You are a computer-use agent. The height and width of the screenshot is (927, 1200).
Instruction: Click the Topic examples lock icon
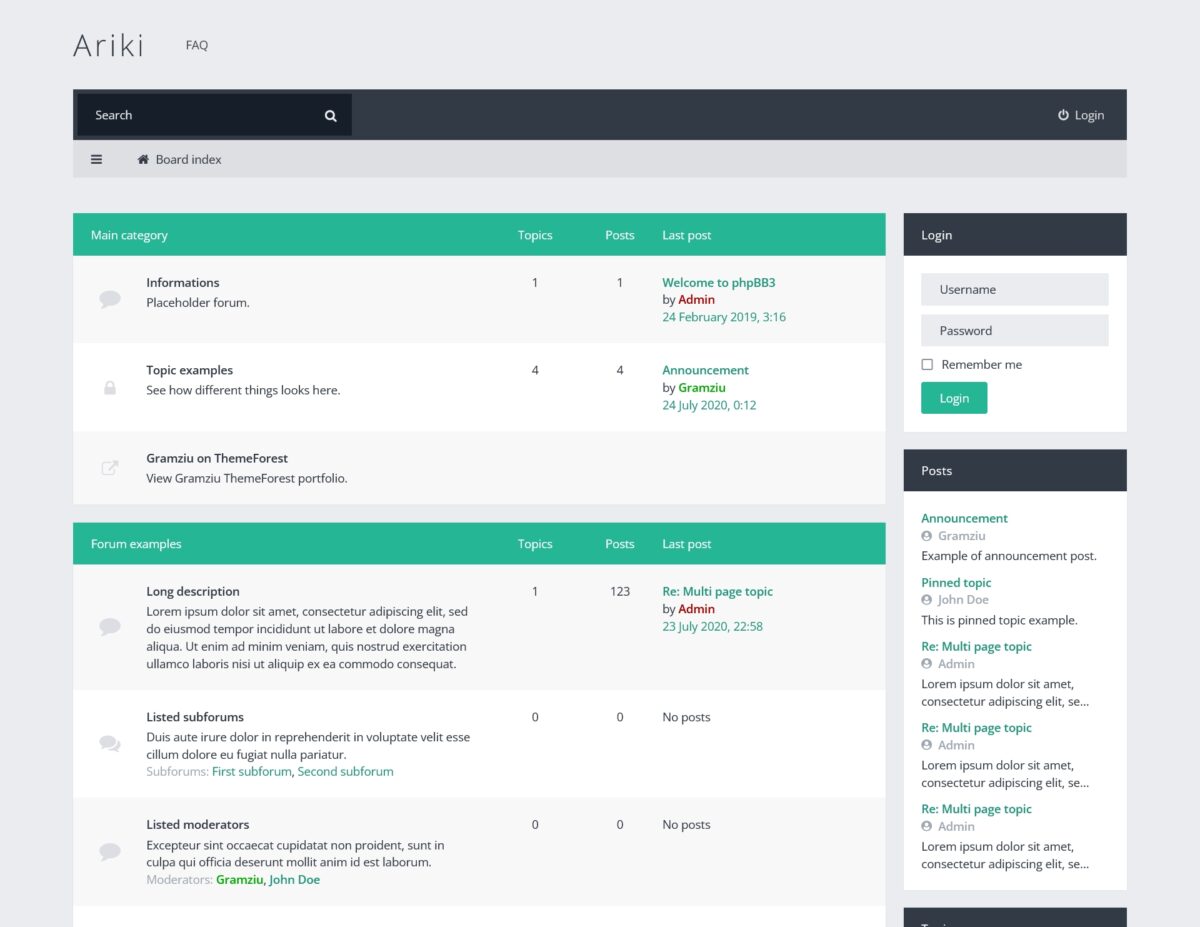tap(110, 387)
